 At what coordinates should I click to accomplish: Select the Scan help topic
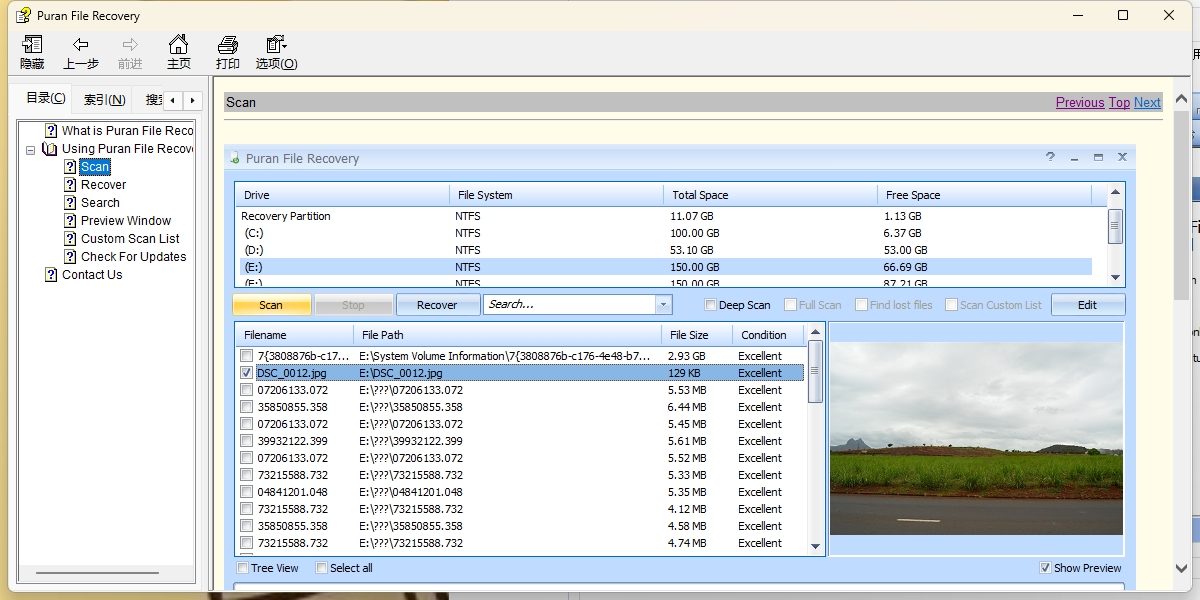[x=95, y=167]
